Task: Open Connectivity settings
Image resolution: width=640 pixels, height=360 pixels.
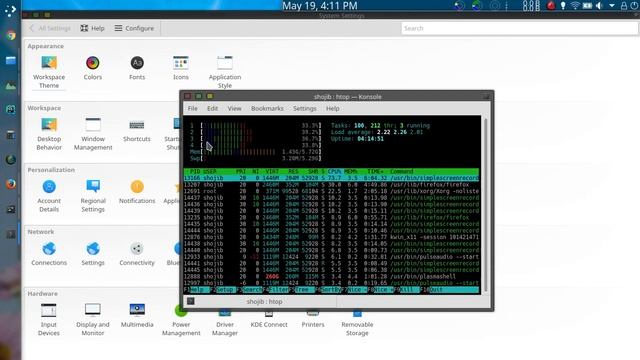Action: click(x=137, y=254)
